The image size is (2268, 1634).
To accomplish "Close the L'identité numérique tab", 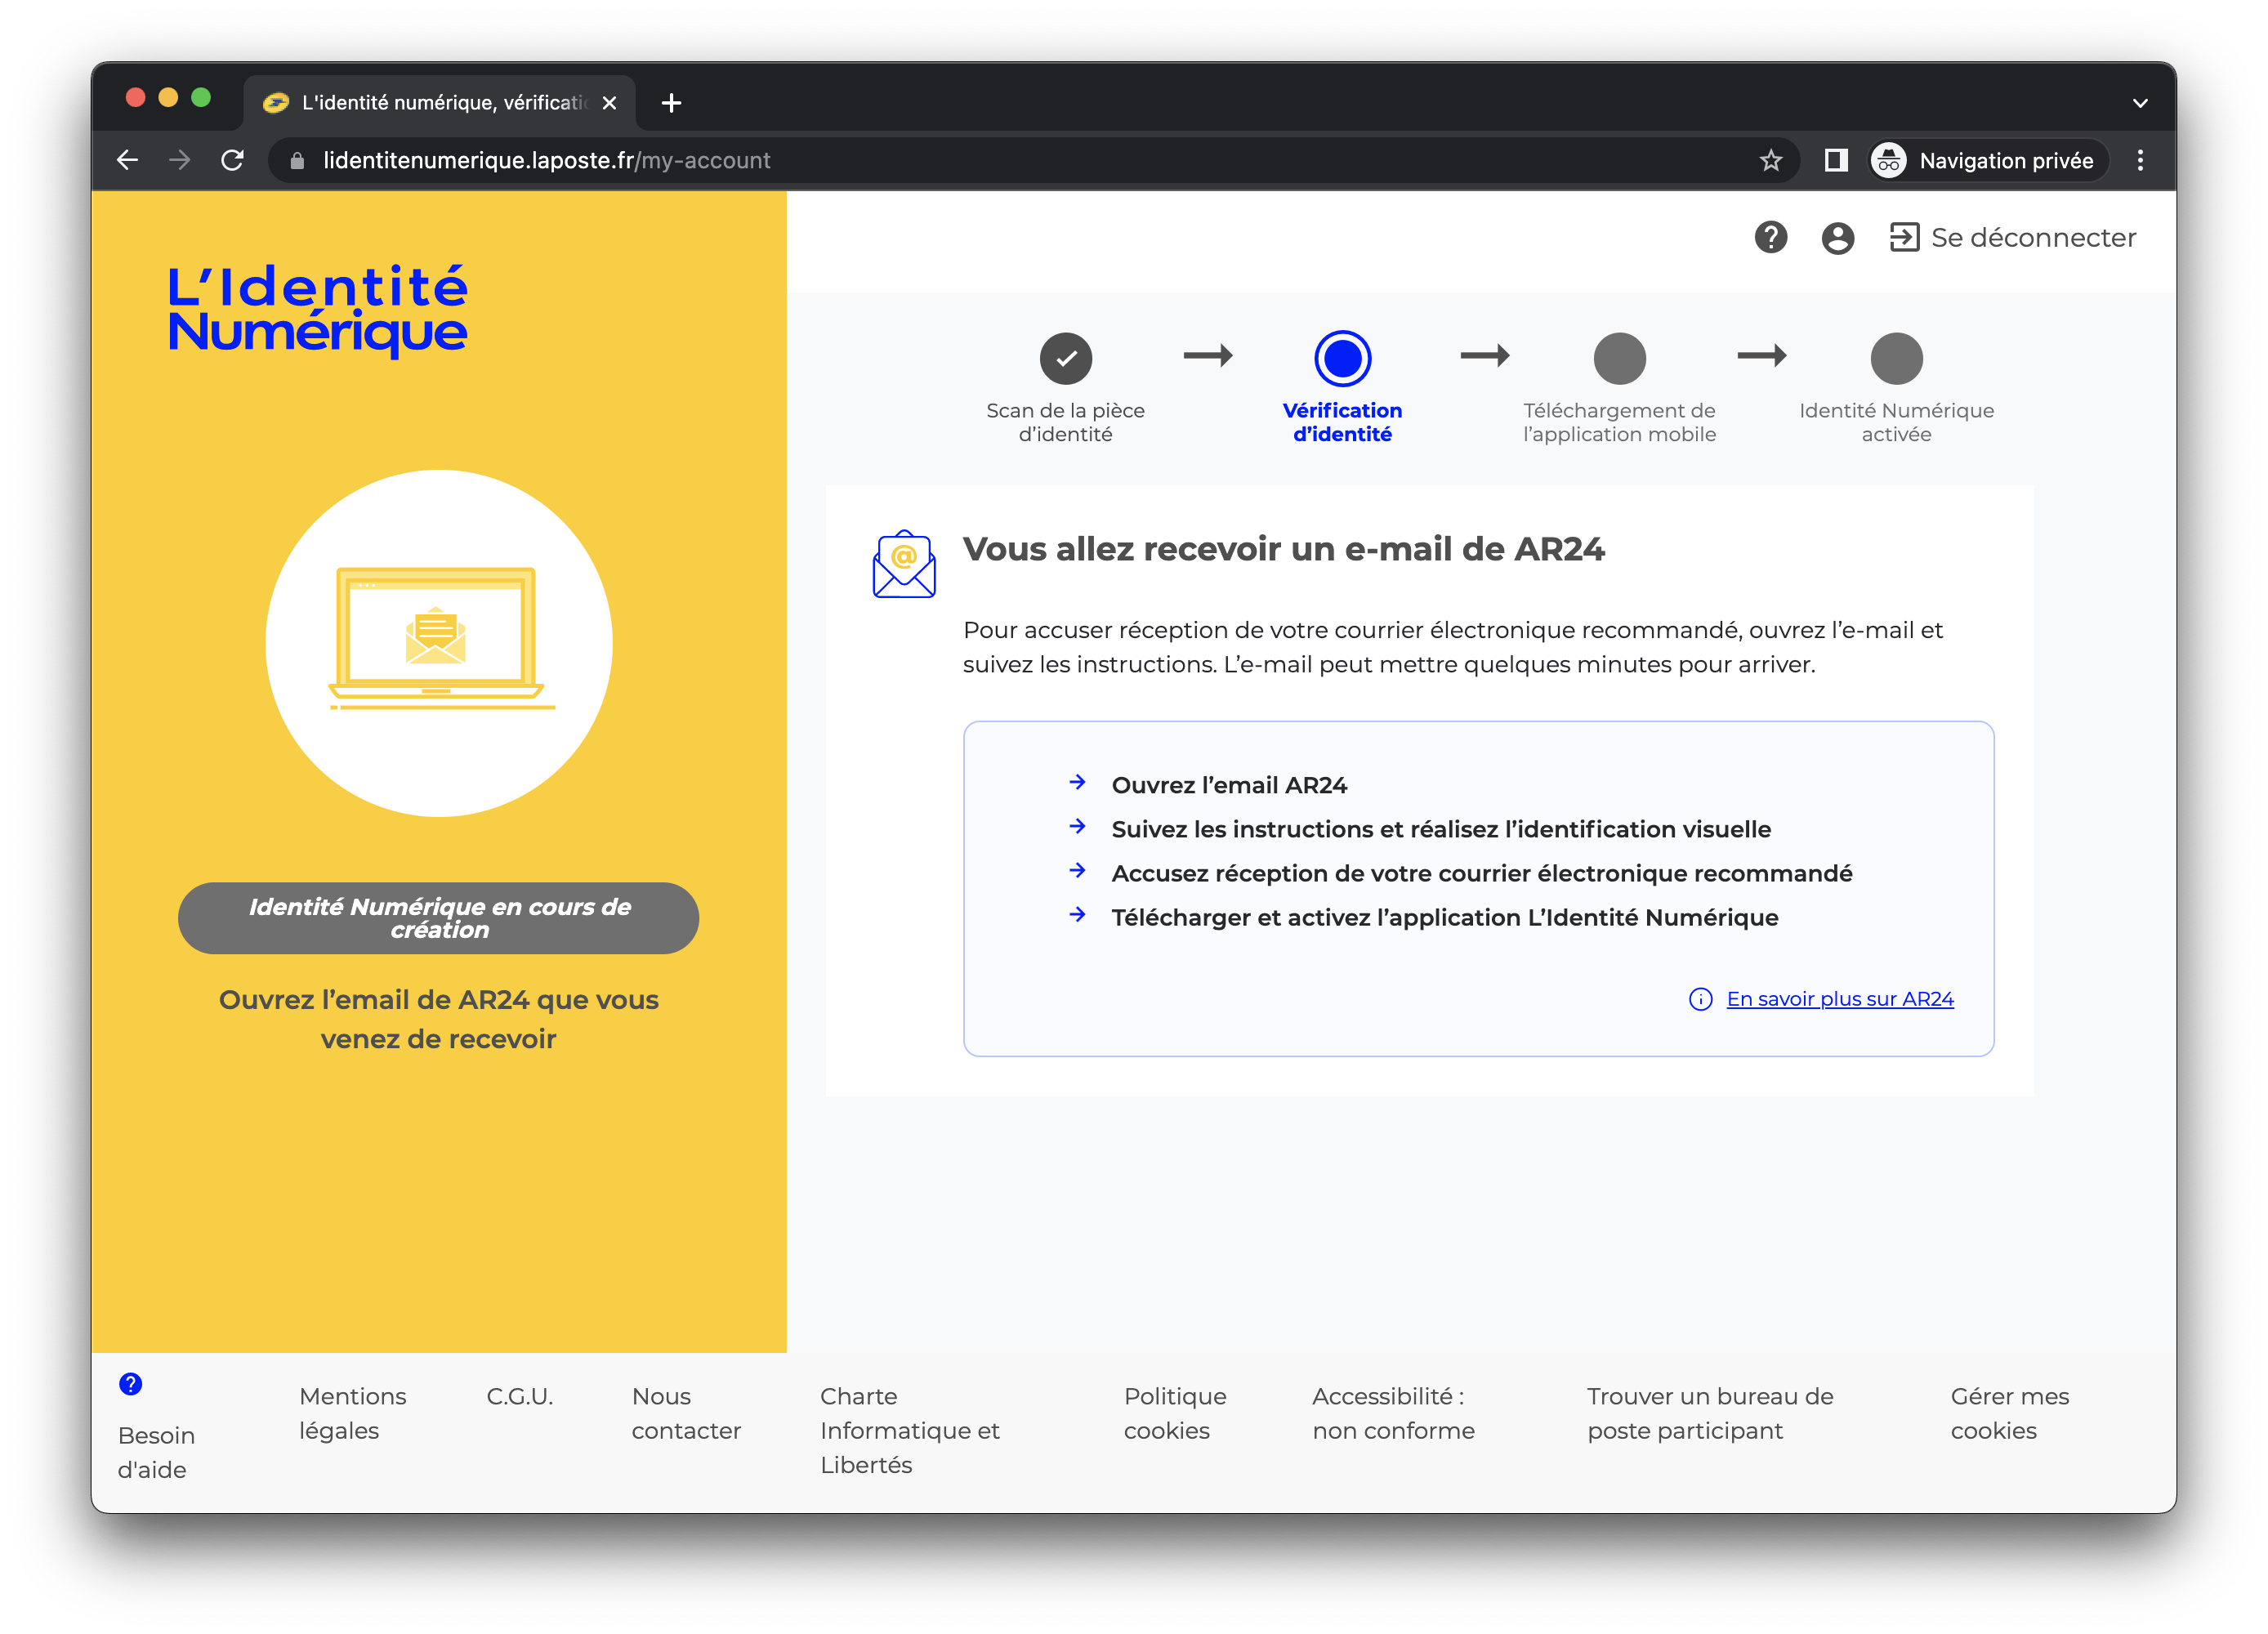I will 609,103.
